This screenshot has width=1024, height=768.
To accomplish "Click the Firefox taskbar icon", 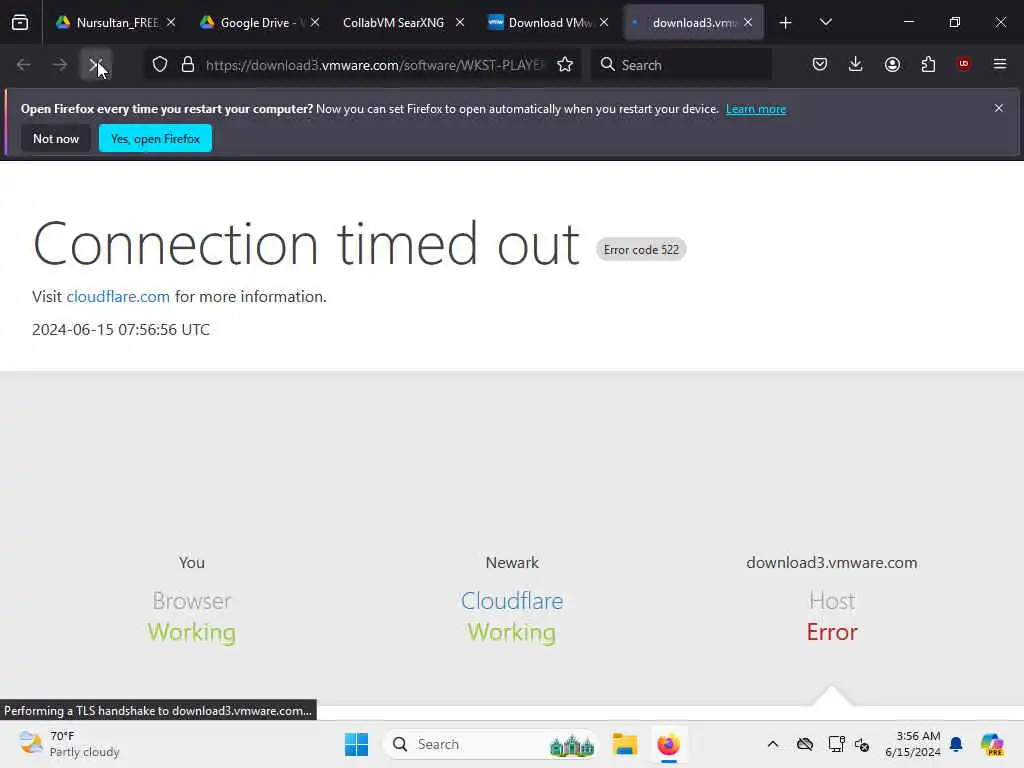I will [668, 744].
